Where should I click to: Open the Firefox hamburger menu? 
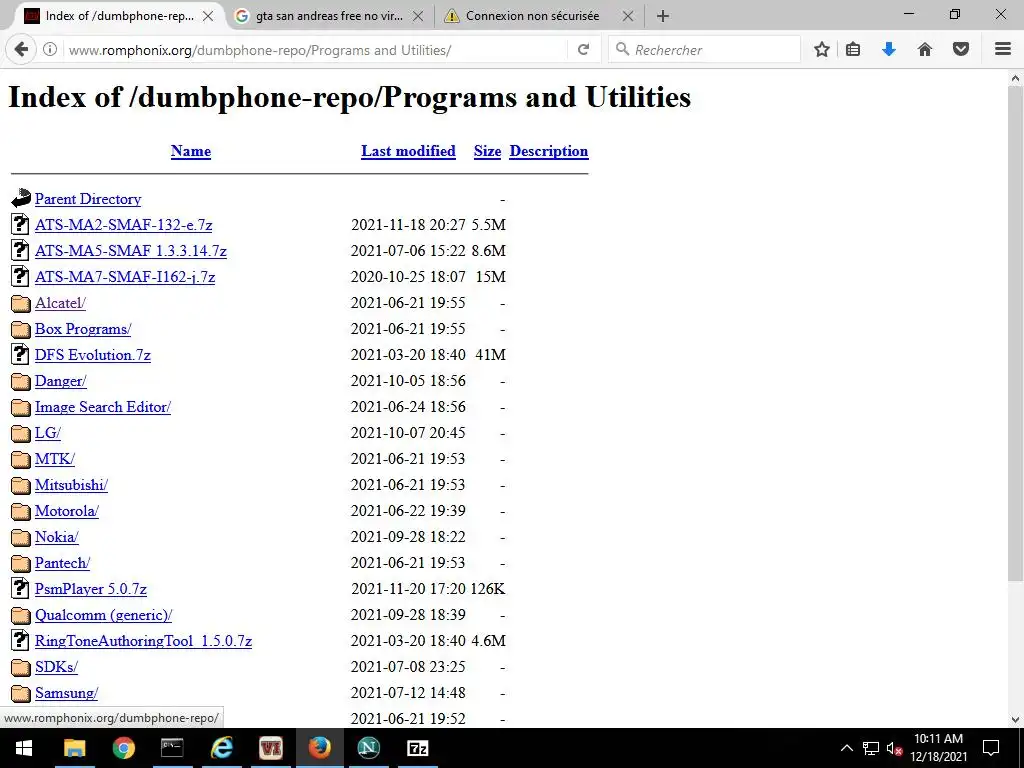(x=1003, y=50)
